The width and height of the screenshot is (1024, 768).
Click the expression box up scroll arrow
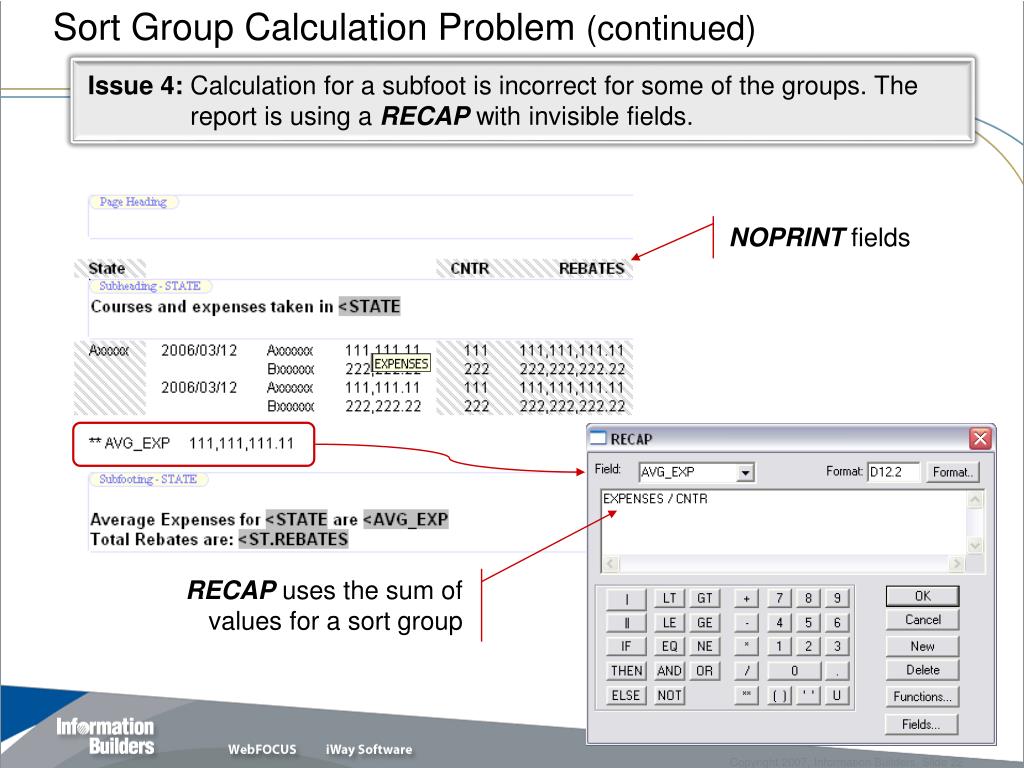974,500
